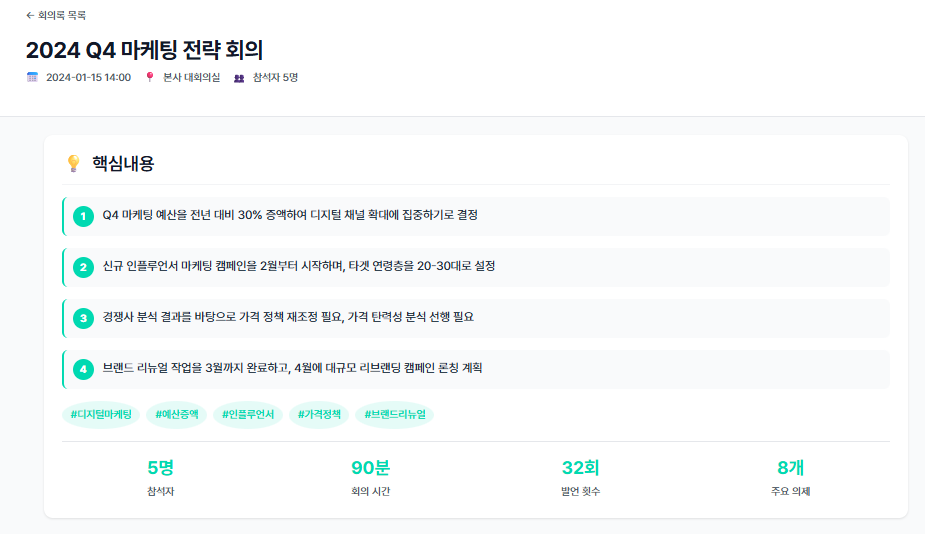Select the #브랜드리뉴얼 tag
The height and width of the screenshot is (534, 925).
pyautogui.click(x=395, y=414)
